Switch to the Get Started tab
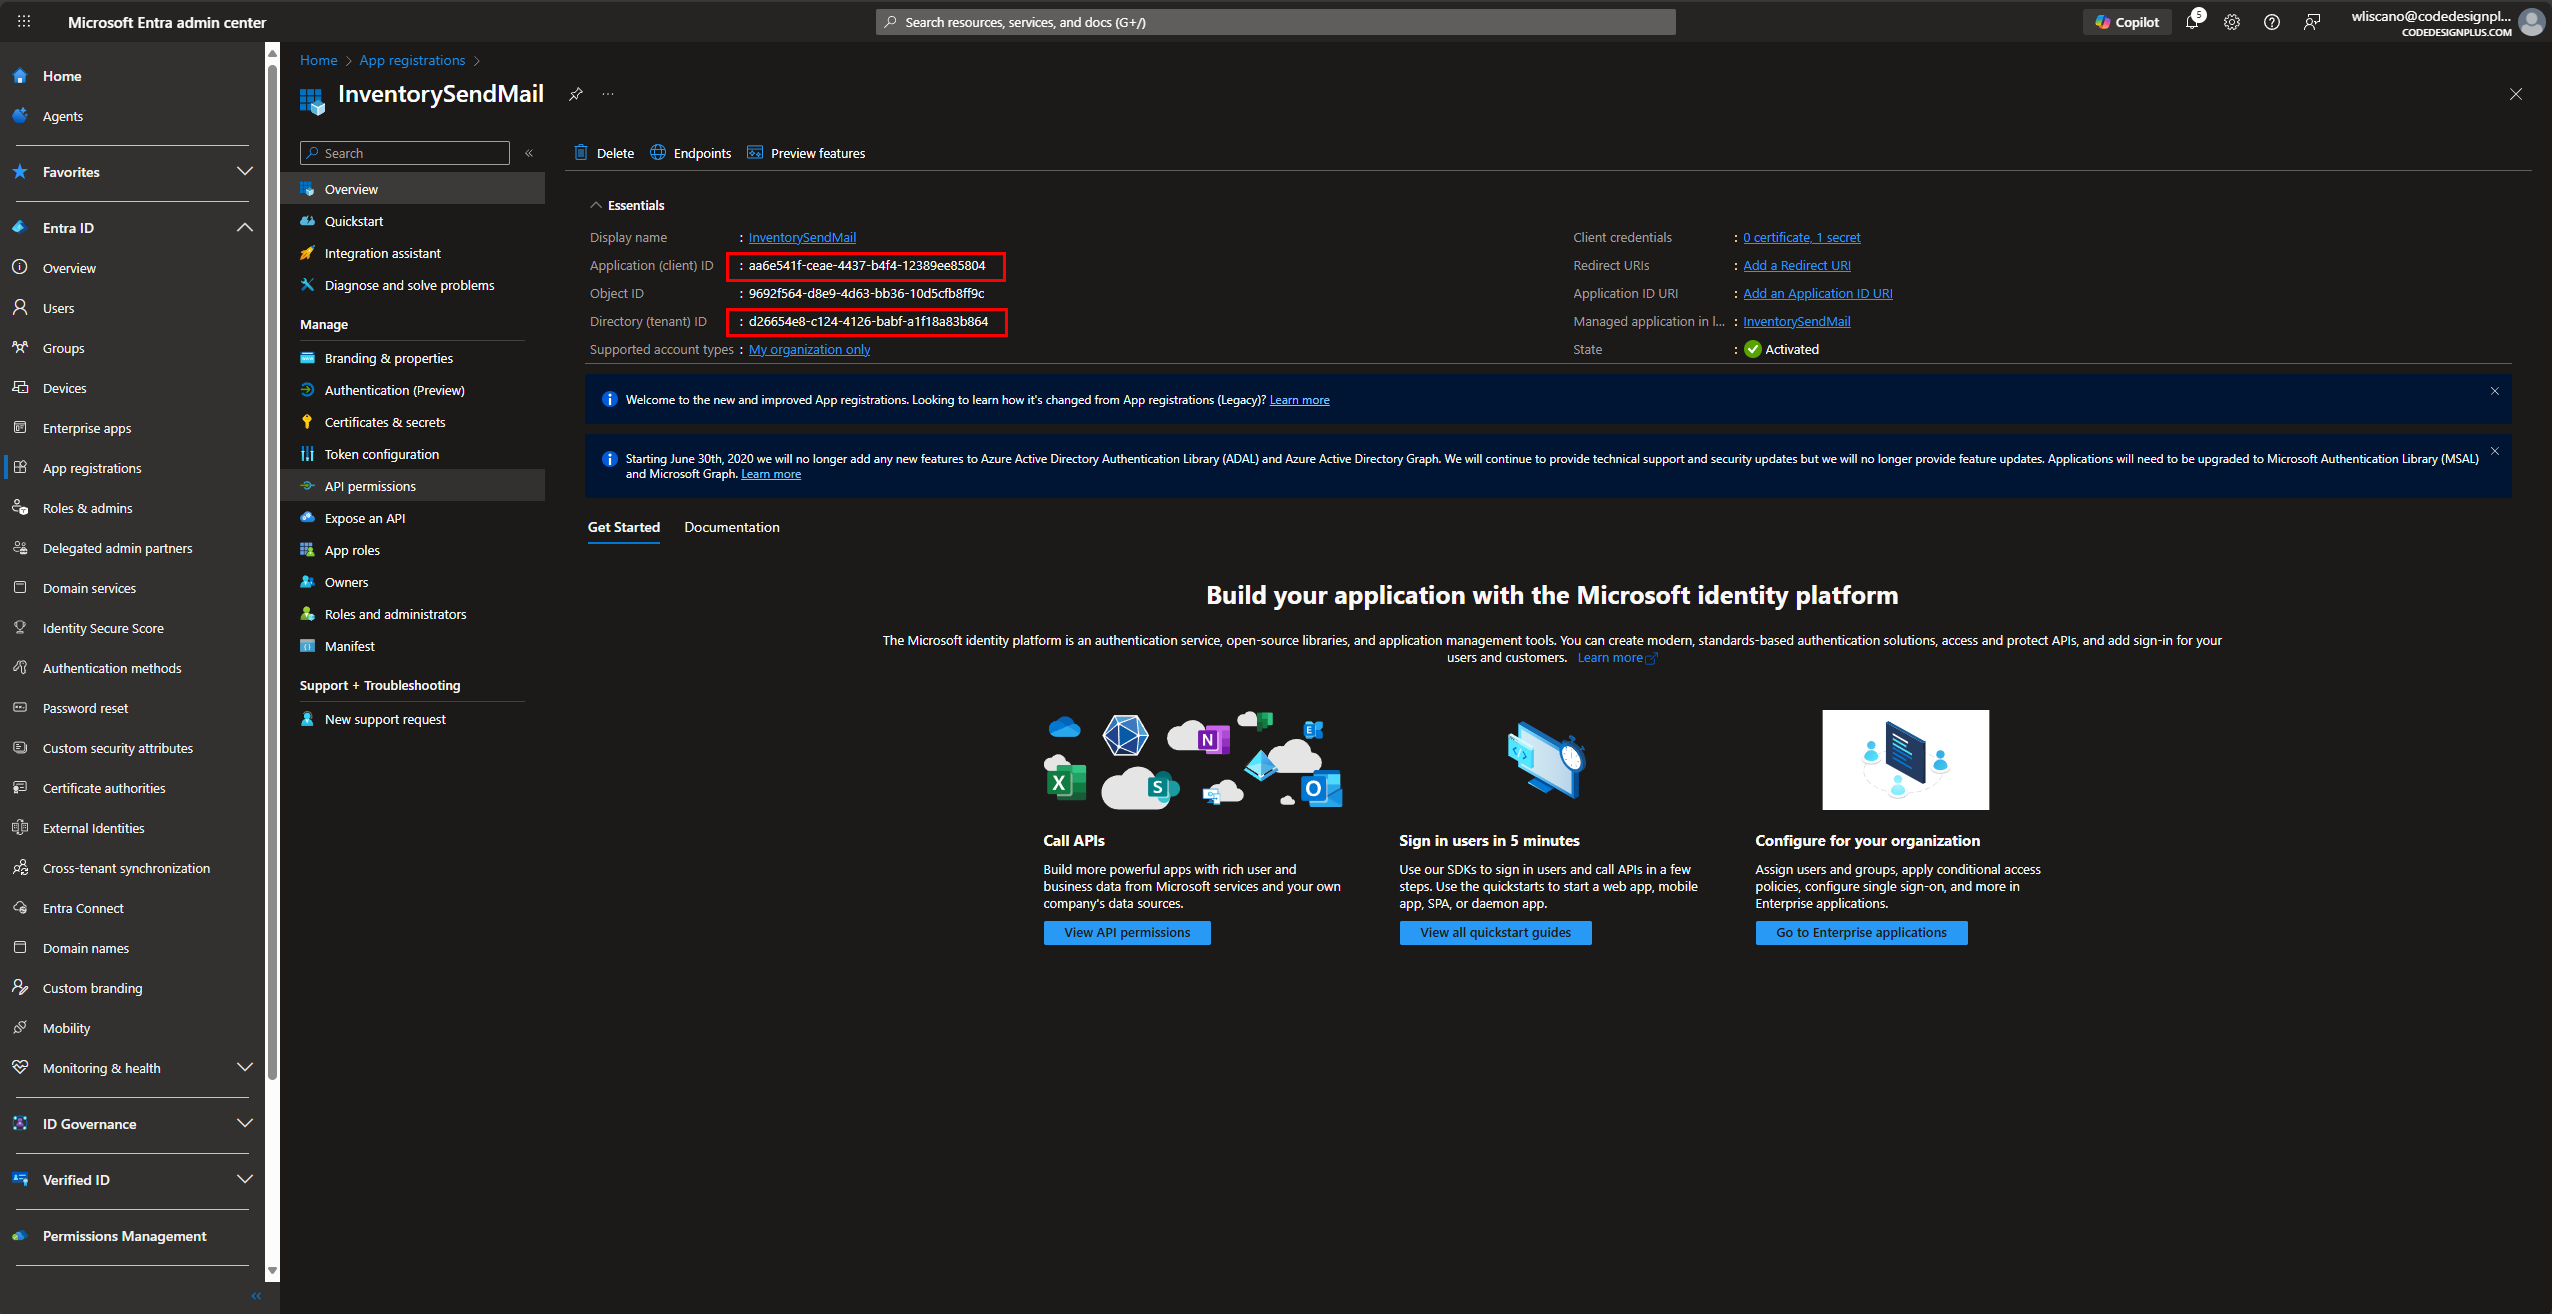 [x=624, y=527]
